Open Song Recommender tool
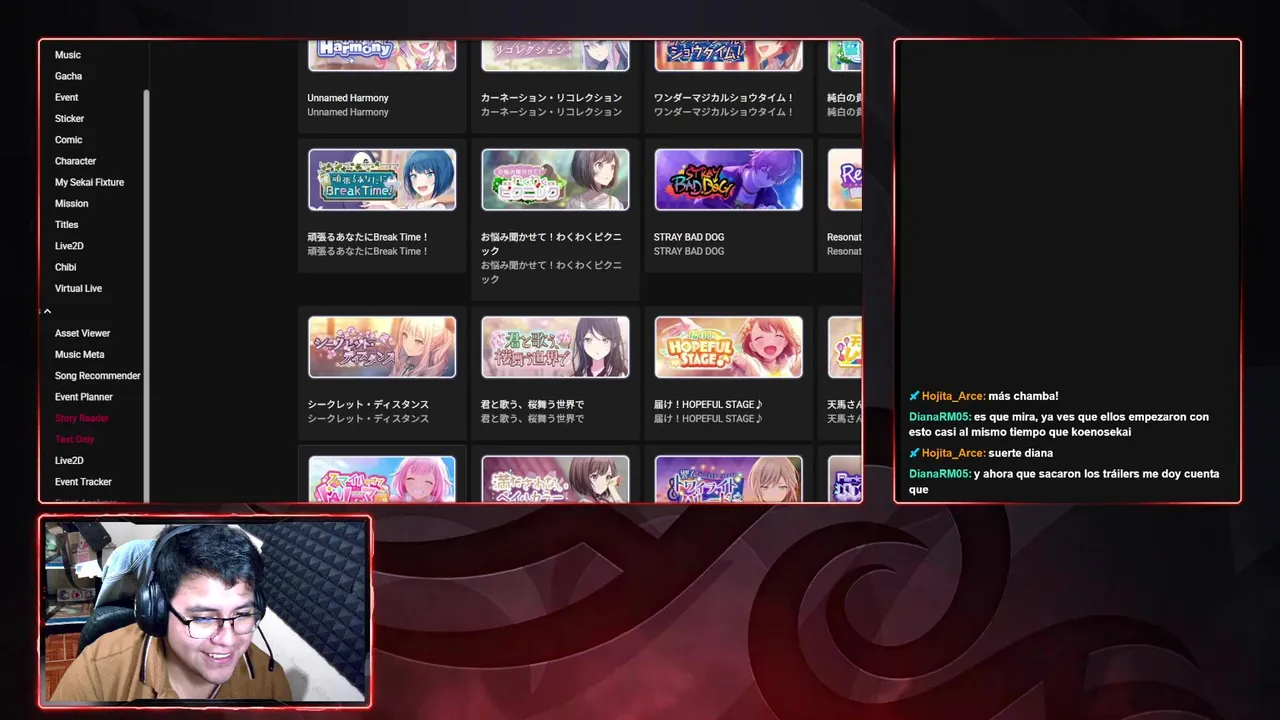This screenshot has height=720, width=1280. 97,376
